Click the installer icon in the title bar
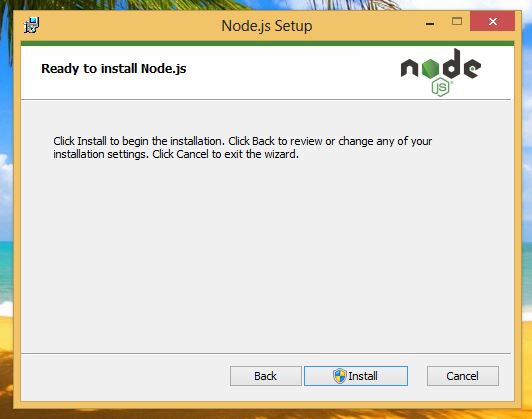Screen dimensions: 532x419 [x=32, y=25]
